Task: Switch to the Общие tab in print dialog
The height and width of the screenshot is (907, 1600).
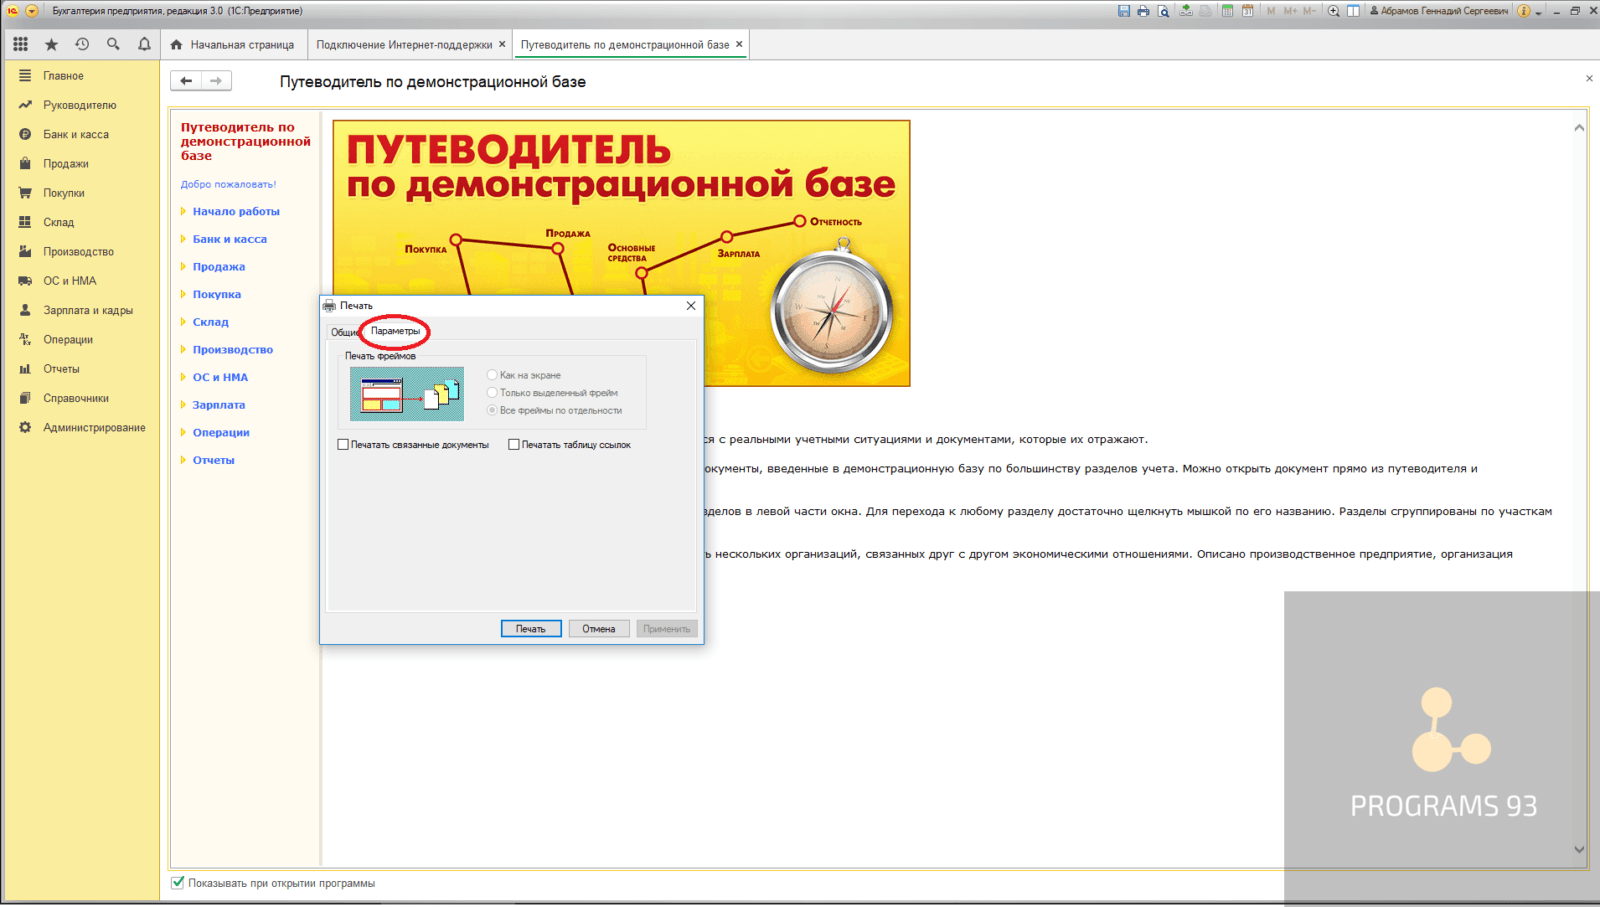Action: click(344, 331)
